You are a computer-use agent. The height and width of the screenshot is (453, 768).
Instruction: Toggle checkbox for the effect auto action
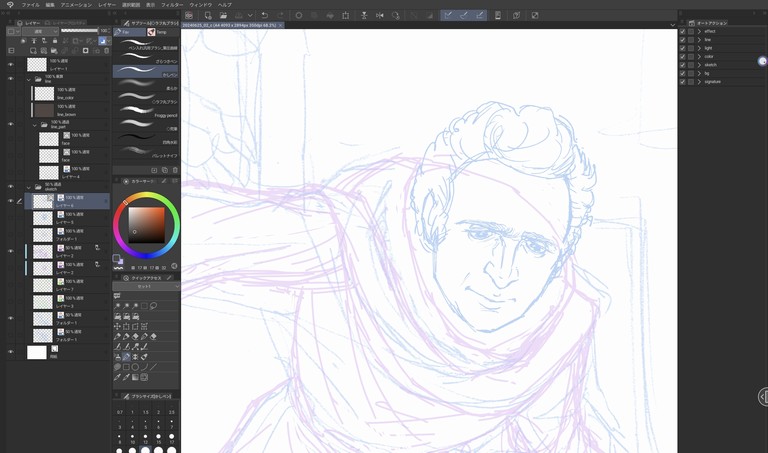pos(683,31)
